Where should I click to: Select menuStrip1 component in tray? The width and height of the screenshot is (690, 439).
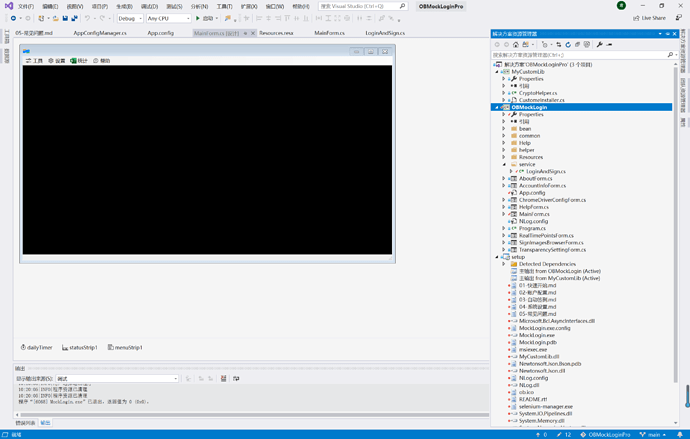click(x=125, y=348)
